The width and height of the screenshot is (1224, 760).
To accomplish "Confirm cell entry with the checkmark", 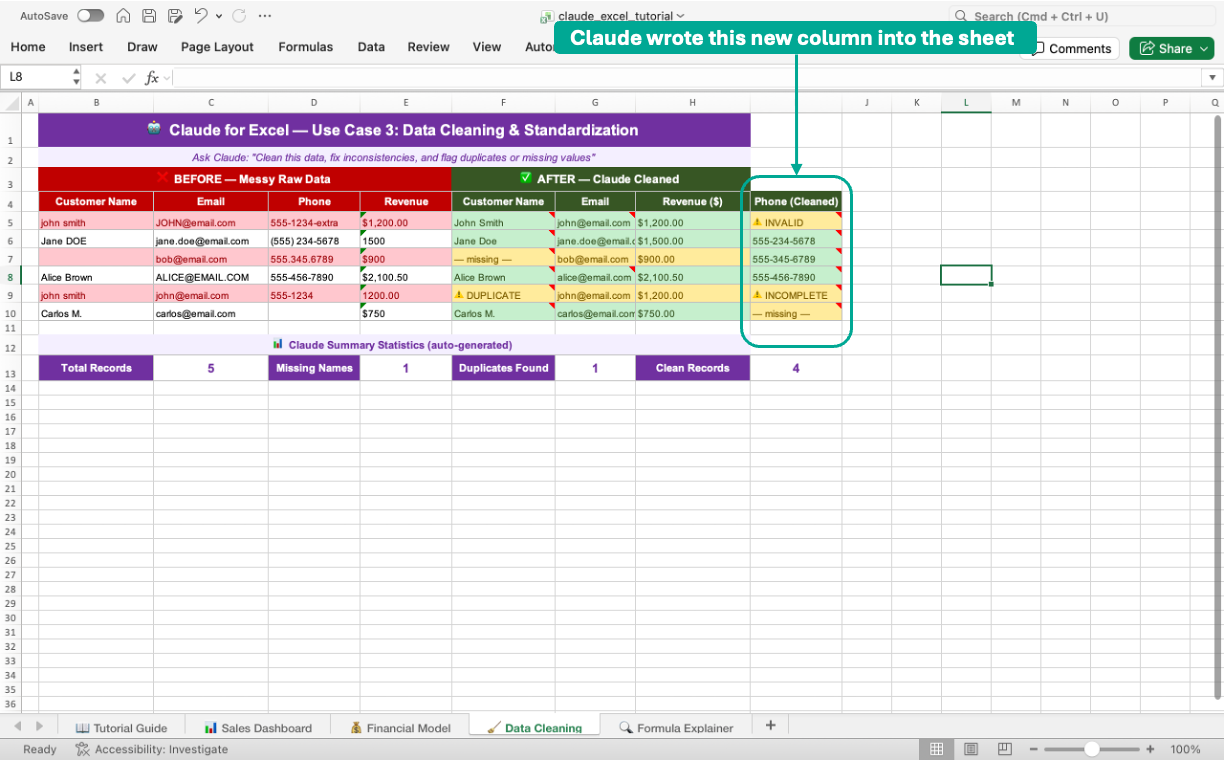I will 127,76.
